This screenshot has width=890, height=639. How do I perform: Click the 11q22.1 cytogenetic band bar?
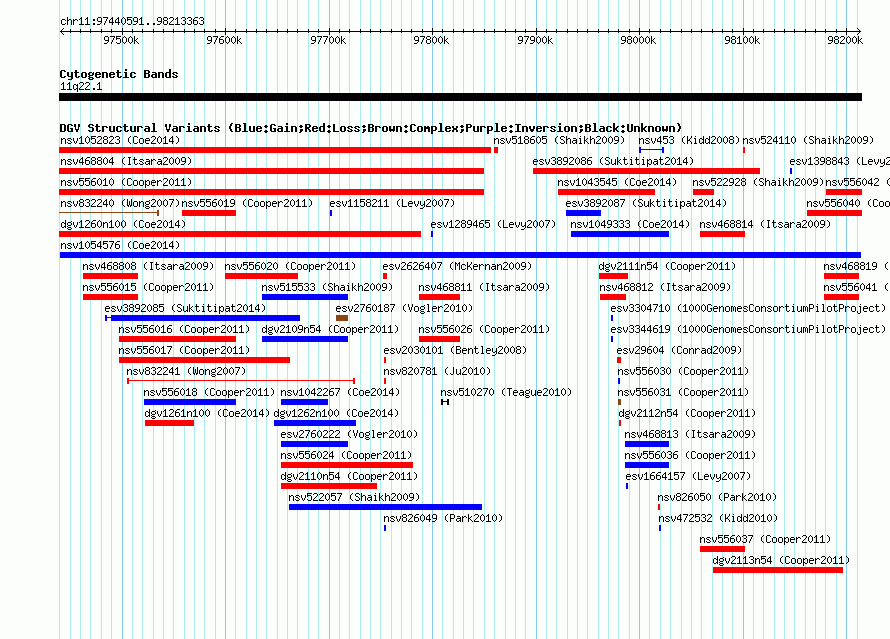point(460,97)
